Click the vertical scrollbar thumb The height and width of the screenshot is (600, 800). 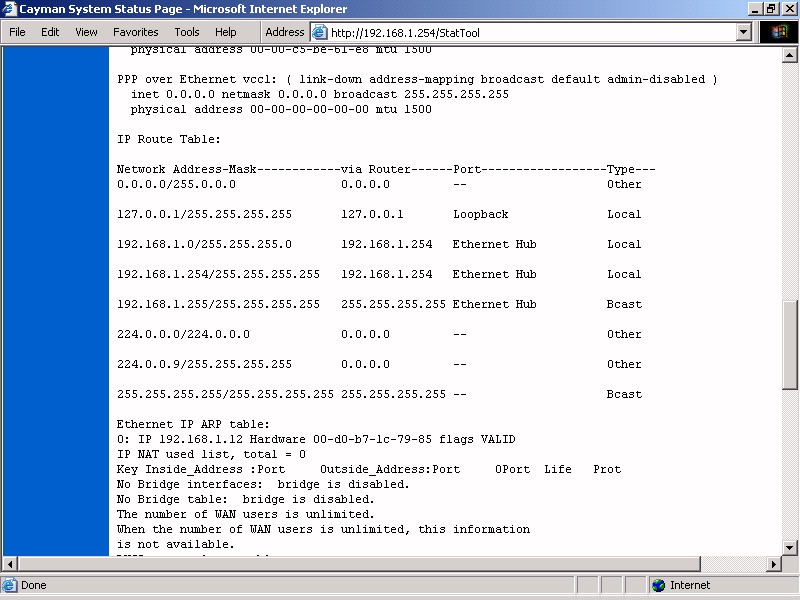coord(790,345)
